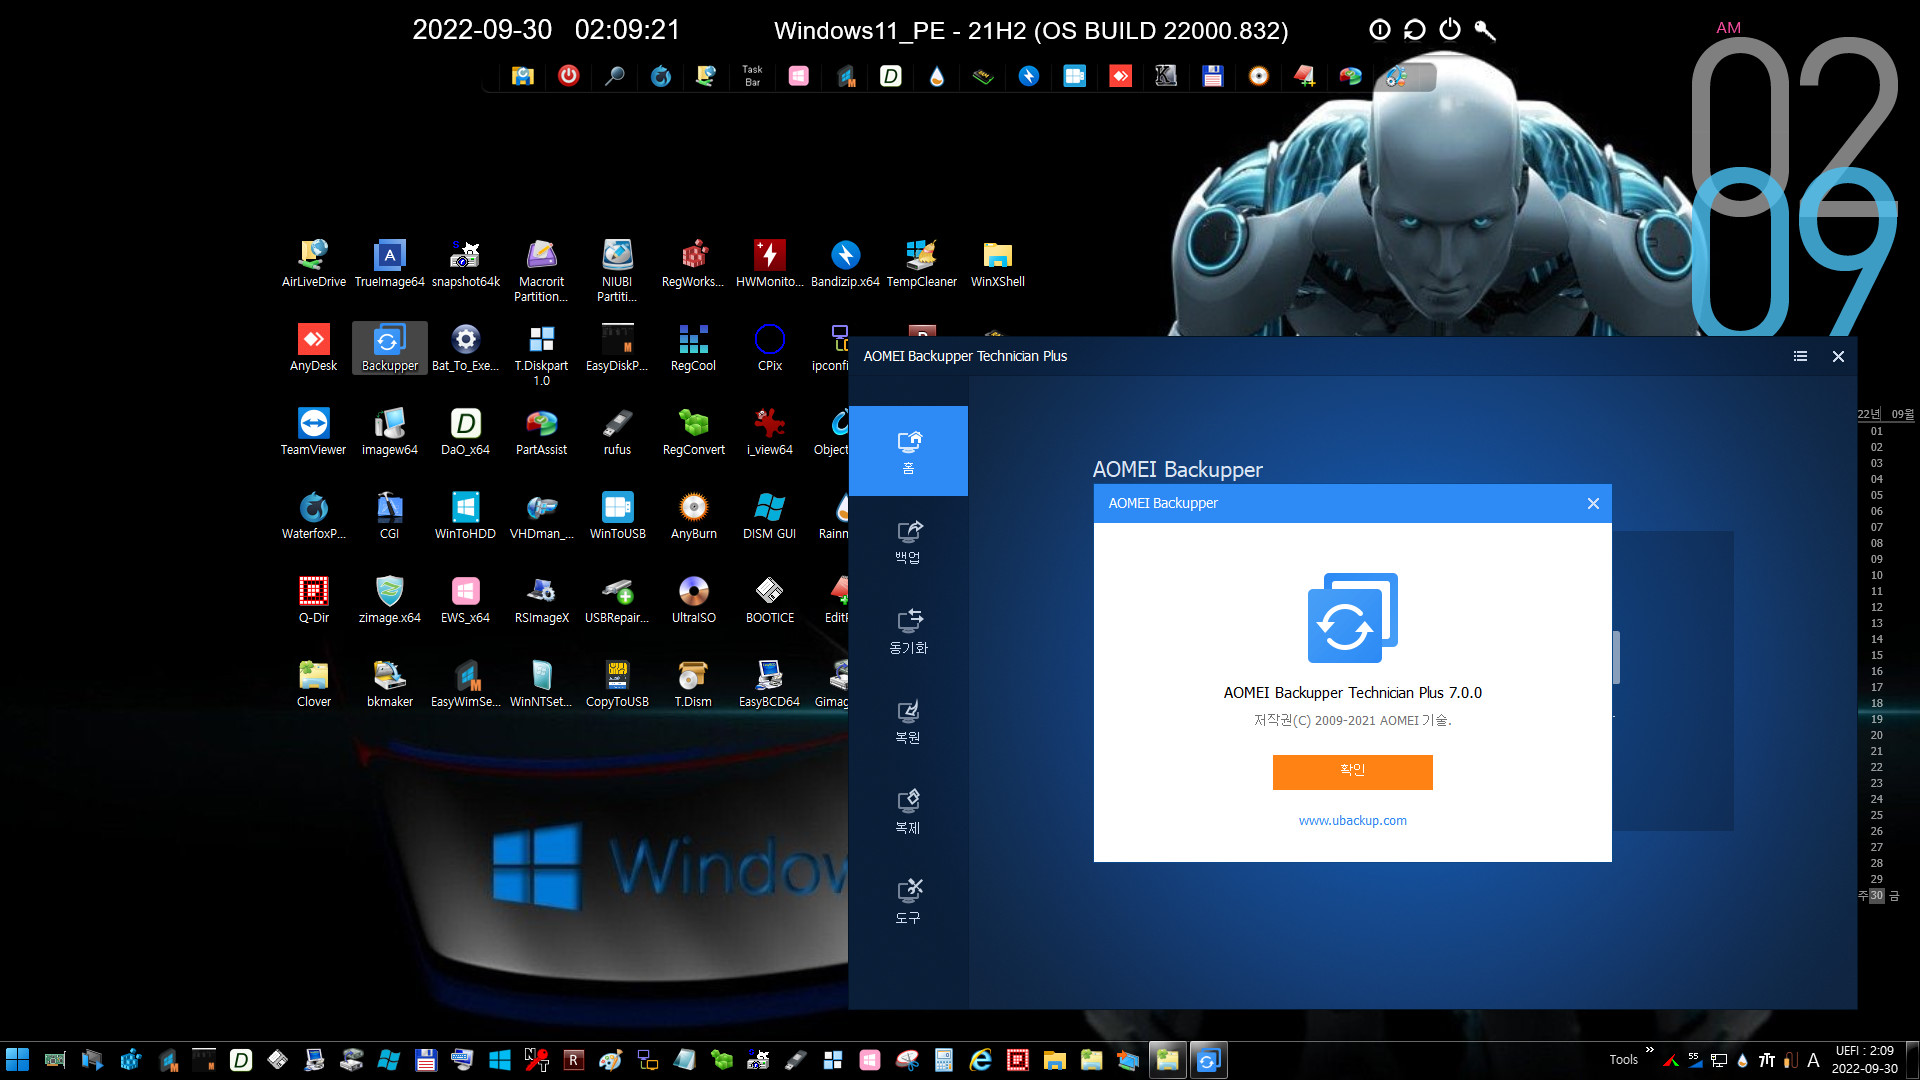Screen dimensions: 1920x1080
Task: Open the 도구 section in AOMEI sidebar
Action: (x=908, y=901)
